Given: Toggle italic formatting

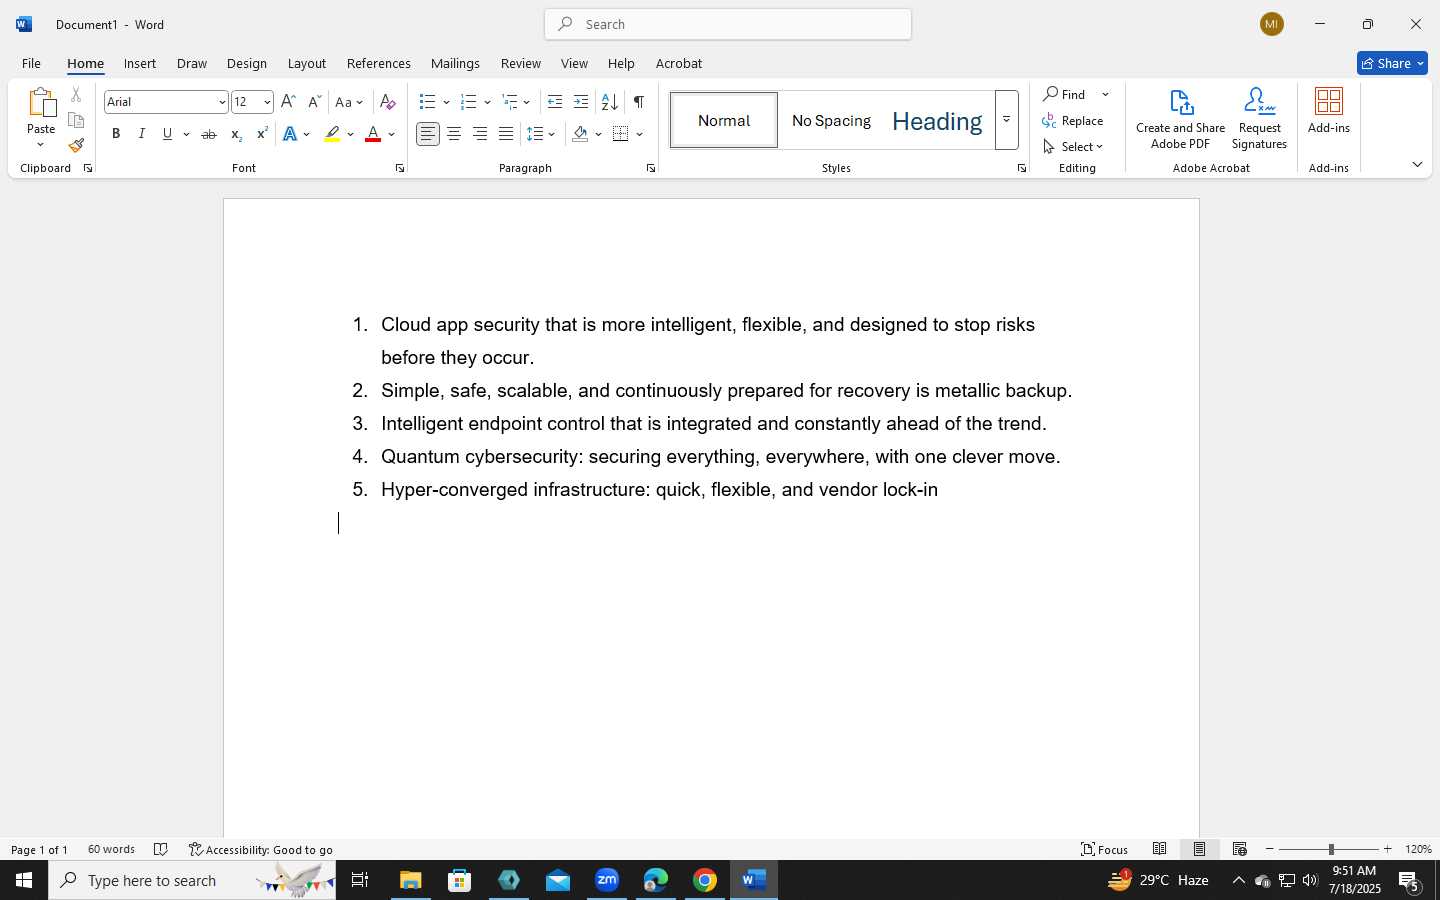Looking at the screenshot, I should [x=142, y=134].
